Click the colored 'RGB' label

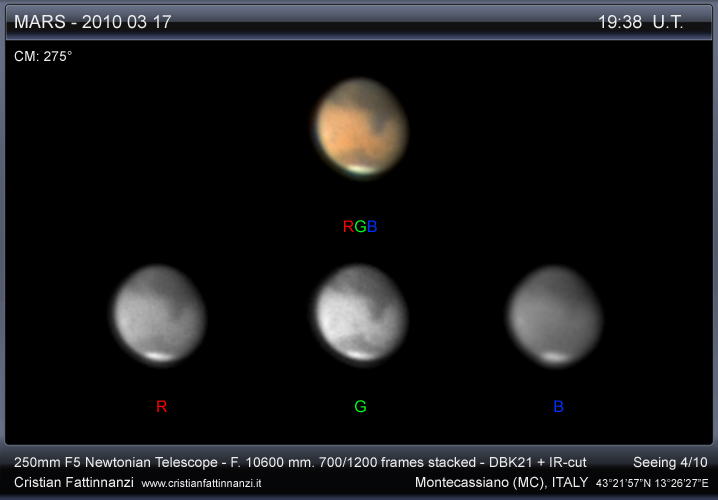[x=360, y=226]
